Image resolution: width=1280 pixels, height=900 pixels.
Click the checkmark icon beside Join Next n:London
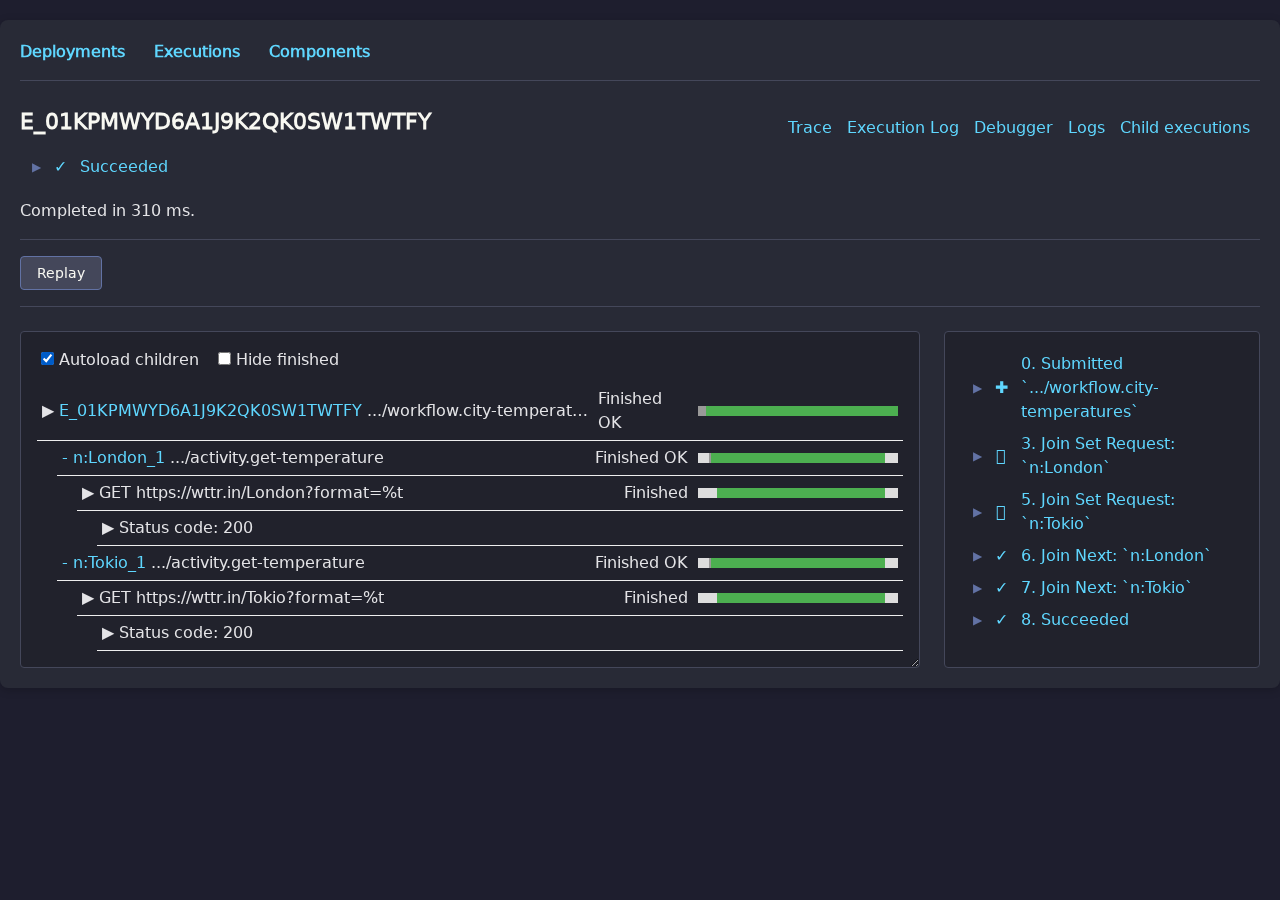1001,555
